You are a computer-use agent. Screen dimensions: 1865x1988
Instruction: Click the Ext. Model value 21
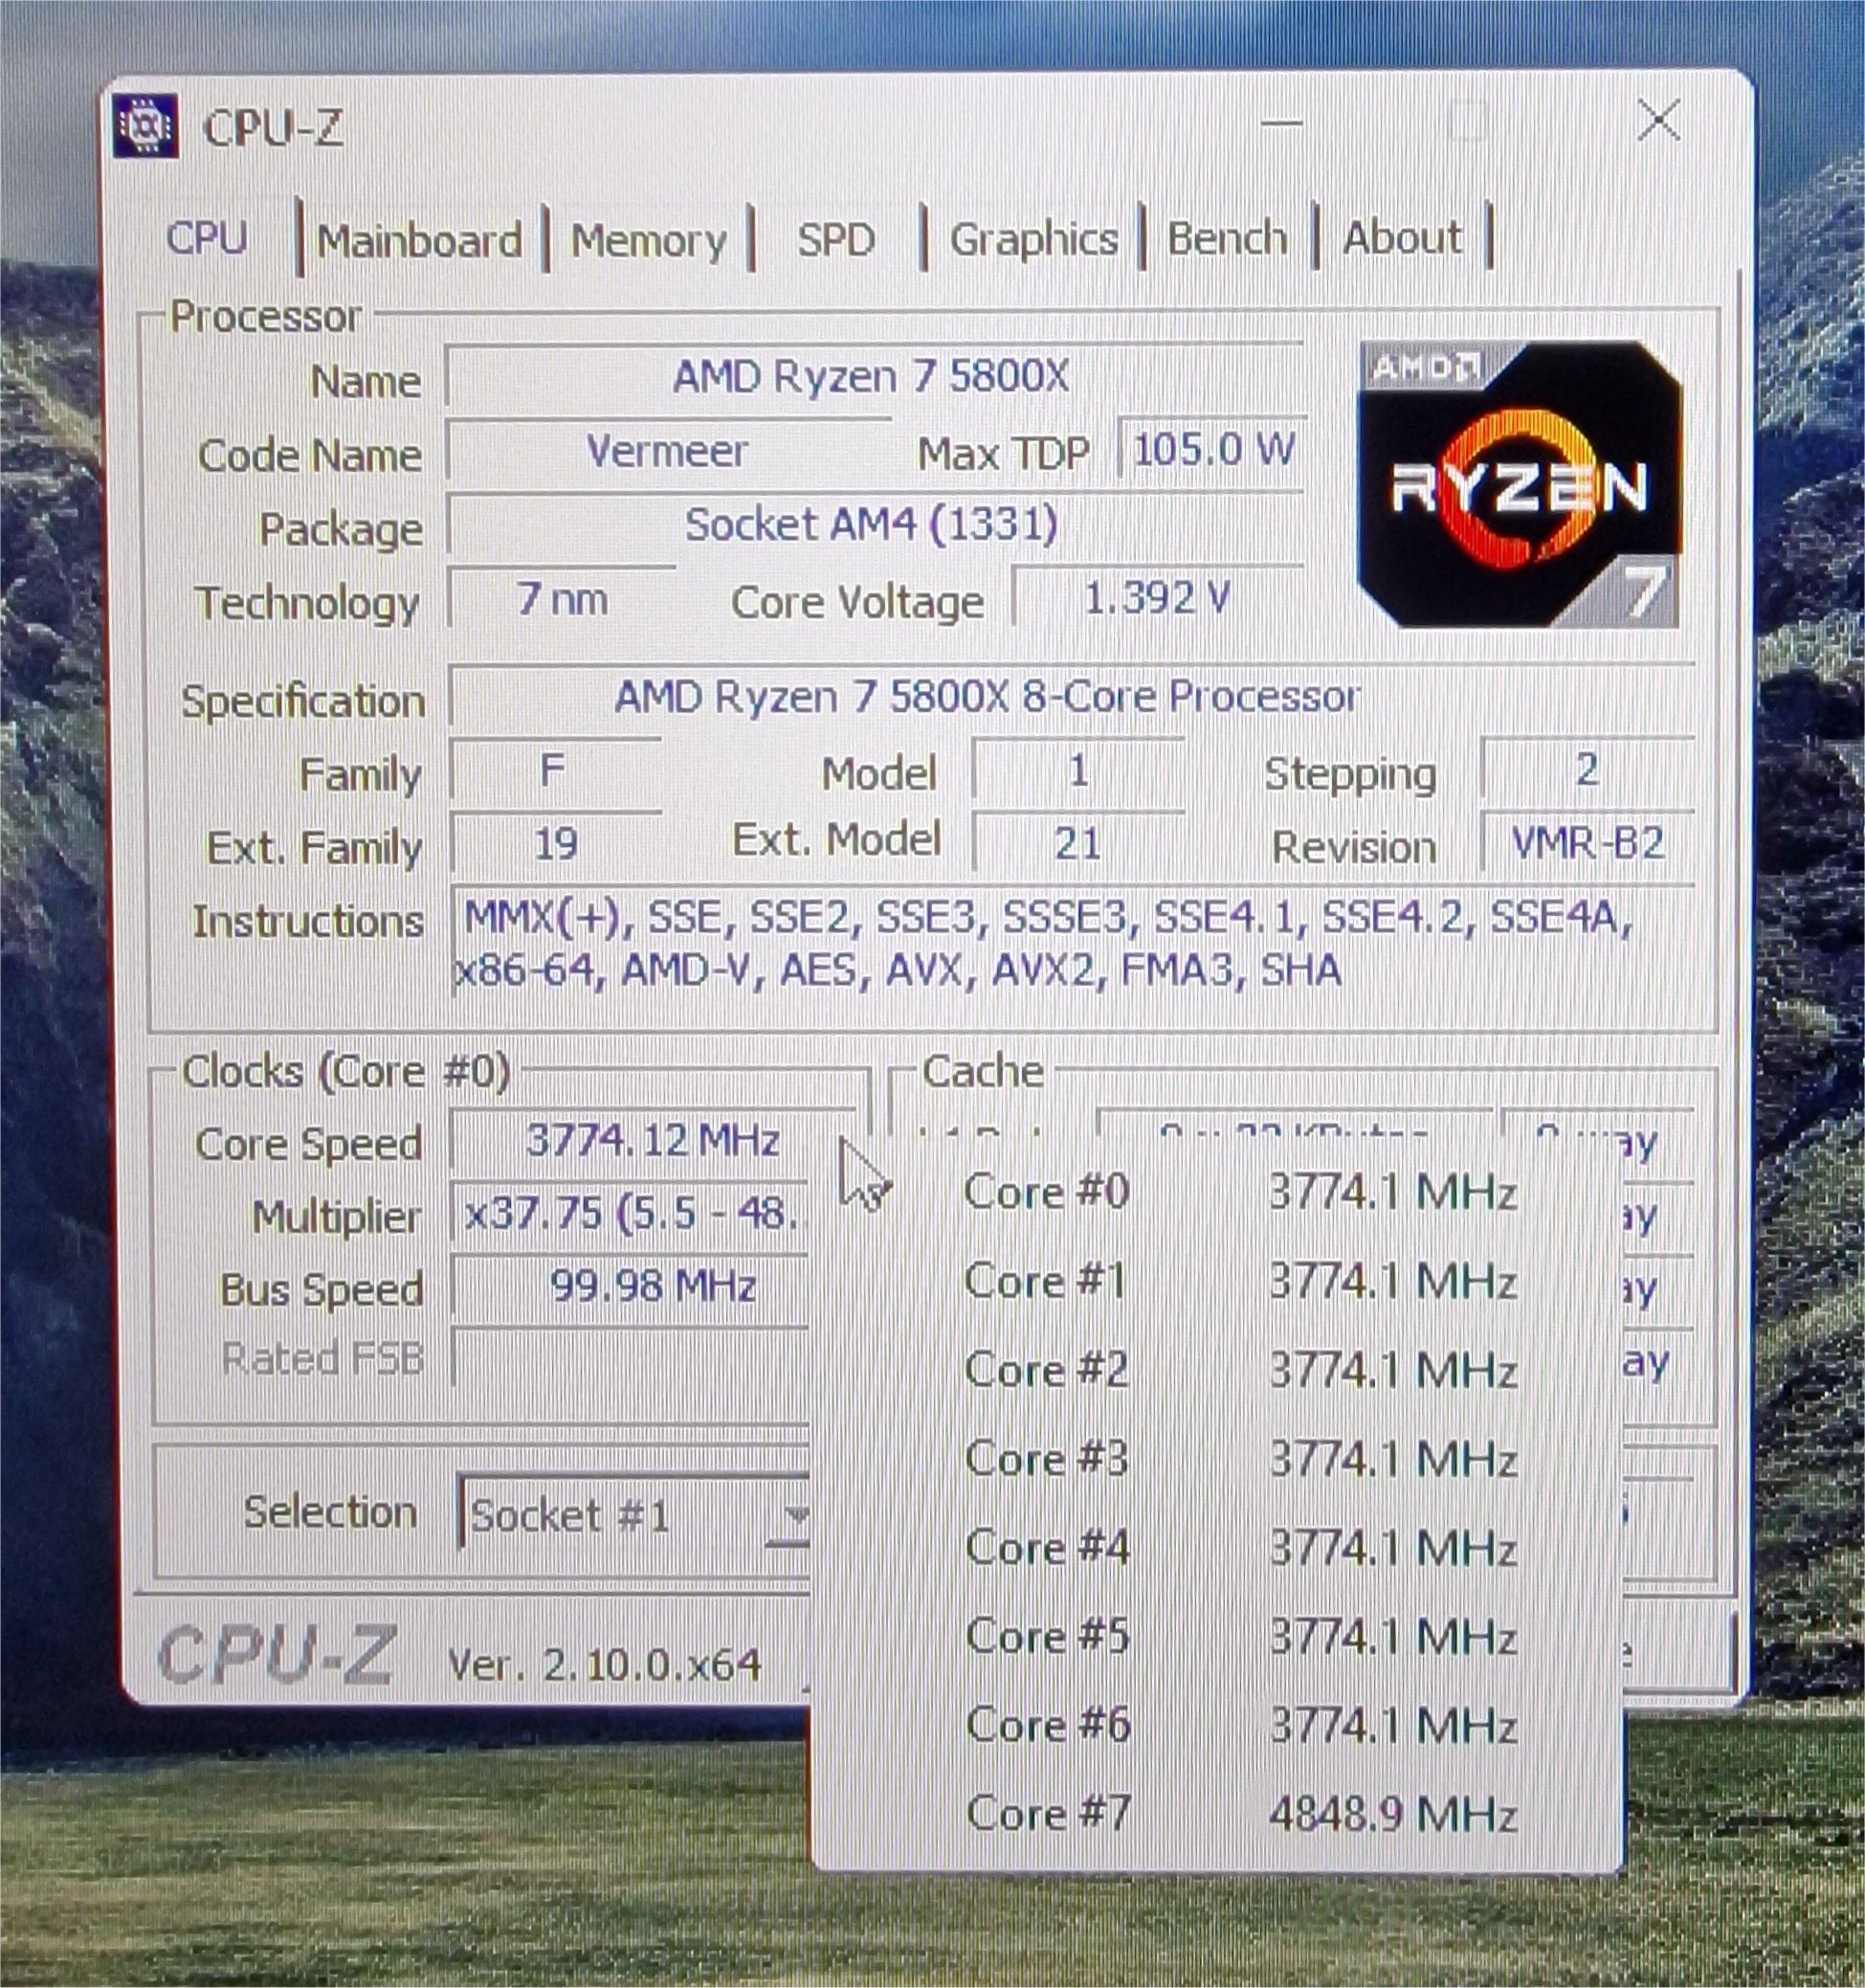1078,843
